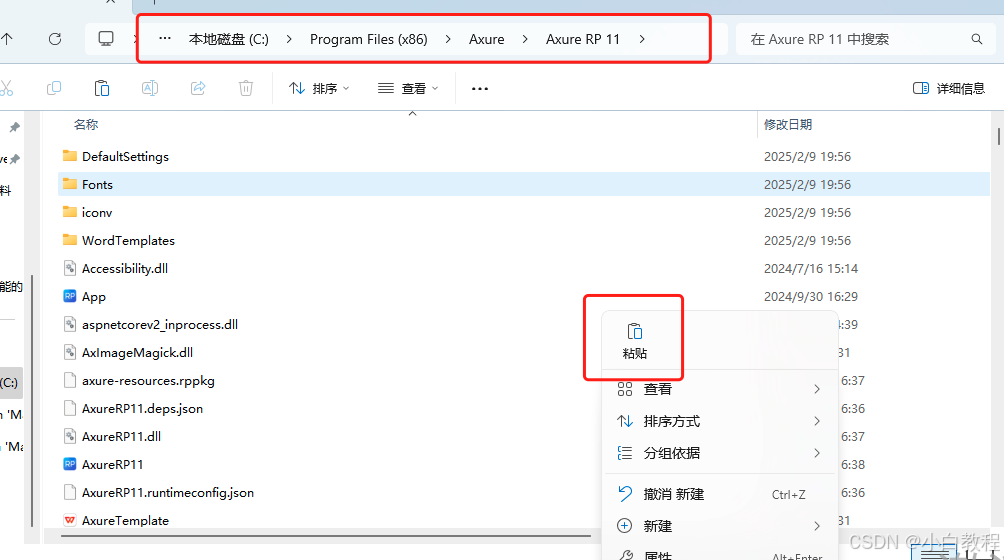Viewport: 1004px width, 560px height.
Task: Click the AxureTemplate WPS file icon
Action: click(70, 520)
